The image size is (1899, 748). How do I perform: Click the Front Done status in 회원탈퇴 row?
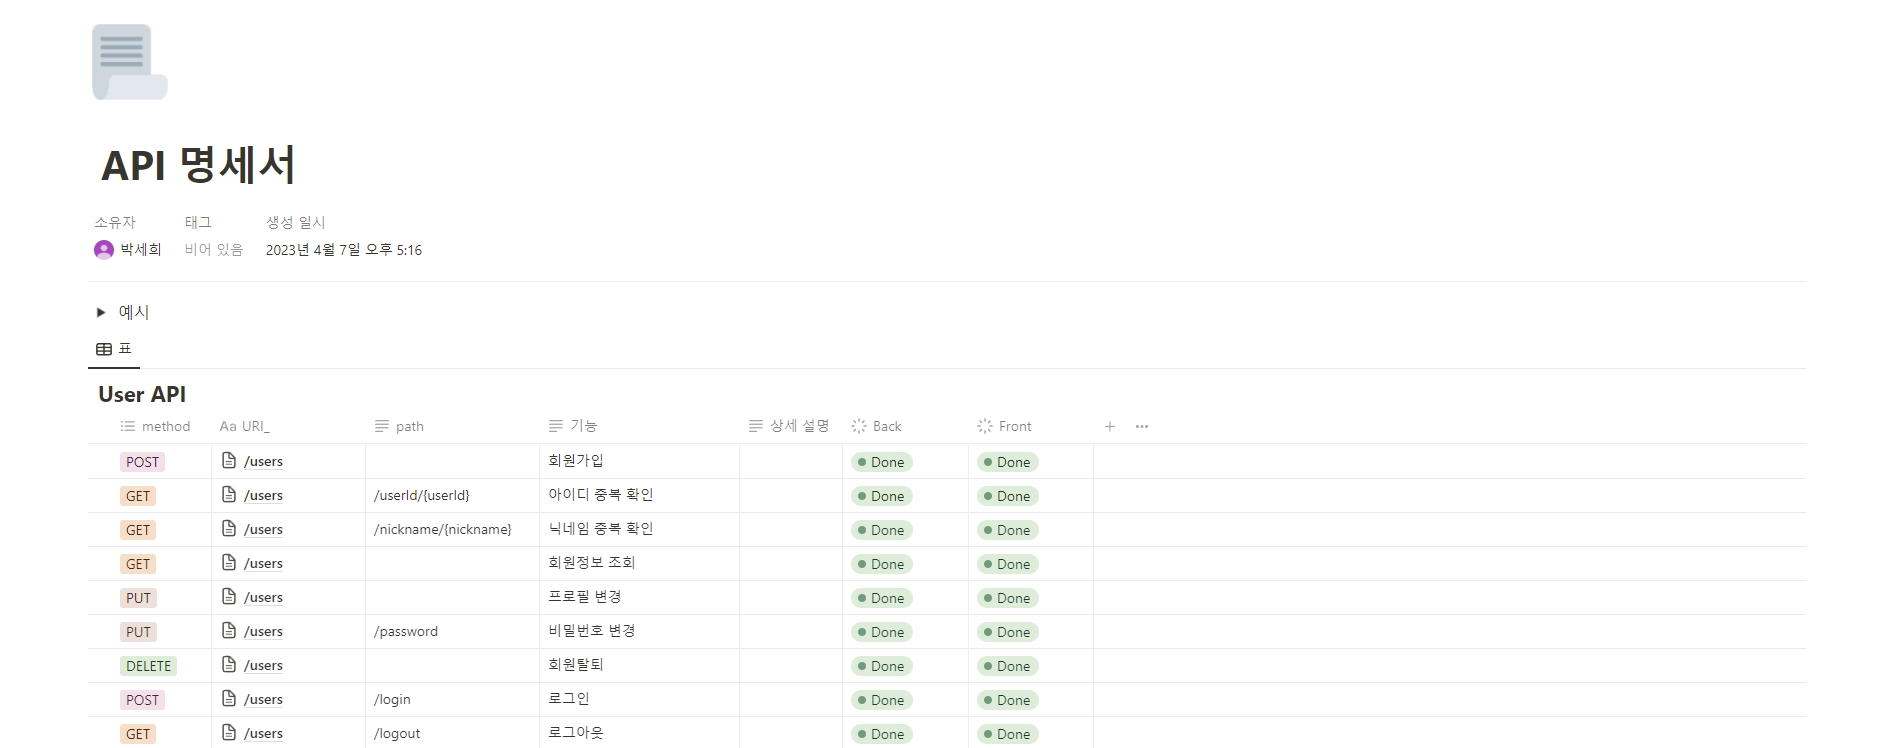1007,666
